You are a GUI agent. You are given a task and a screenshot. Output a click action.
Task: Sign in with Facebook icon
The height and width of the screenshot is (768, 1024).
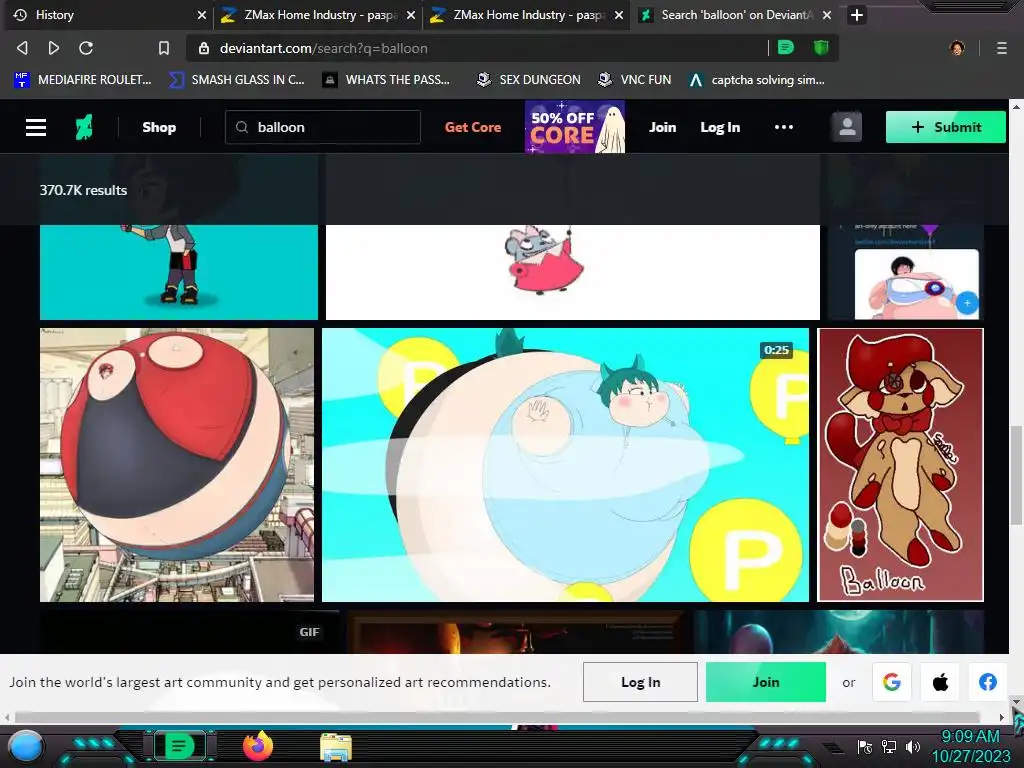pos(988,682)
